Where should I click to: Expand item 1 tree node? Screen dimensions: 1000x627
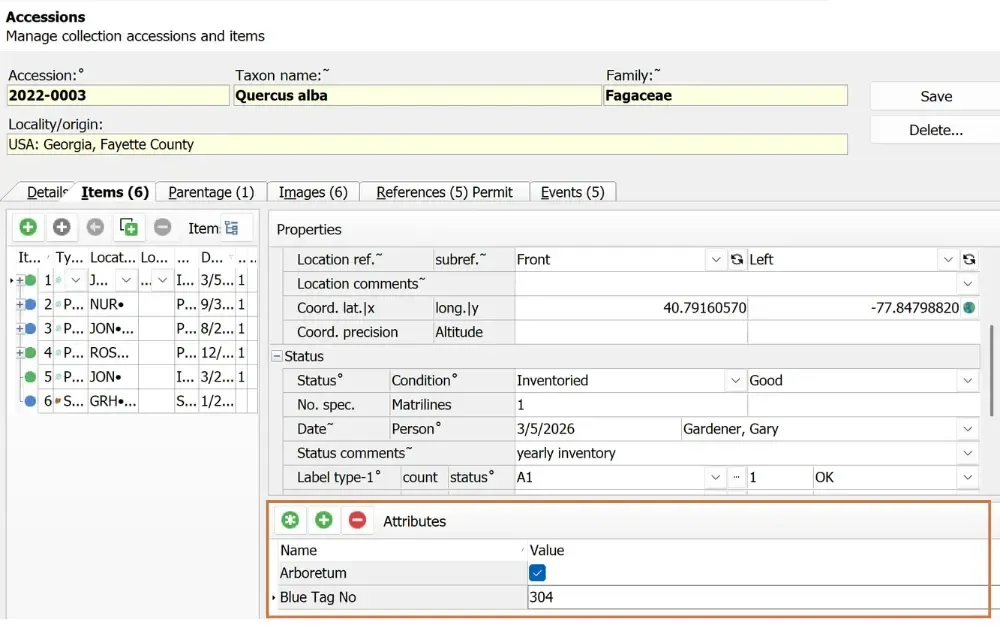(20, 280)
